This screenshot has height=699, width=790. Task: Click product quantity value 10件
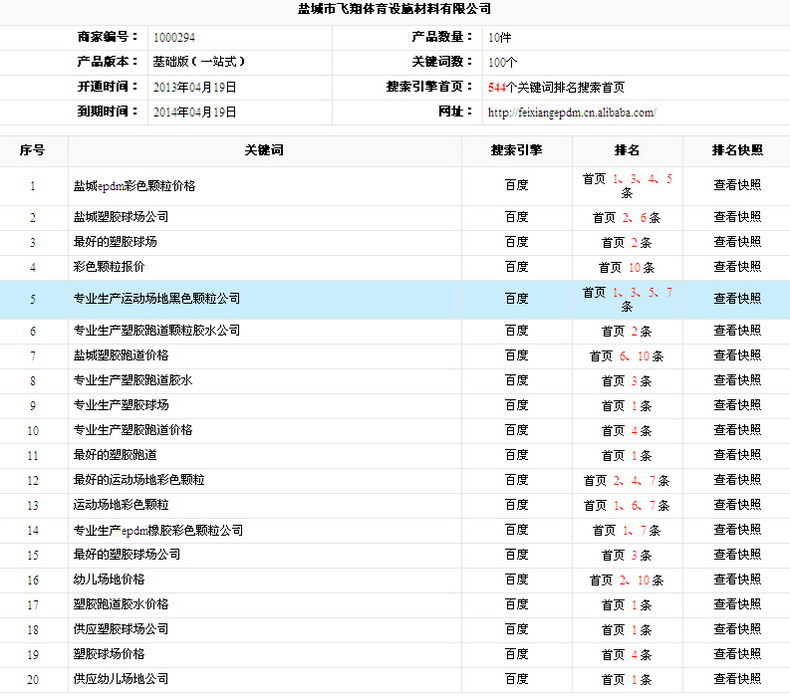click(x=499, y=38)
